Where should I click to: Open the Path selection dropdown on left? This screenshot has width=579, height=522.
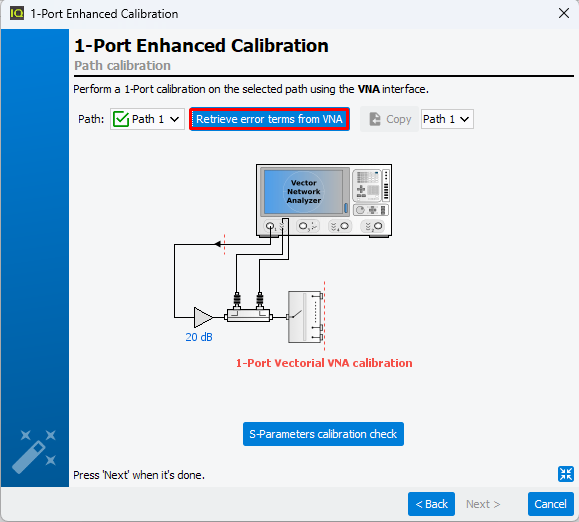[x=147, y=119]
